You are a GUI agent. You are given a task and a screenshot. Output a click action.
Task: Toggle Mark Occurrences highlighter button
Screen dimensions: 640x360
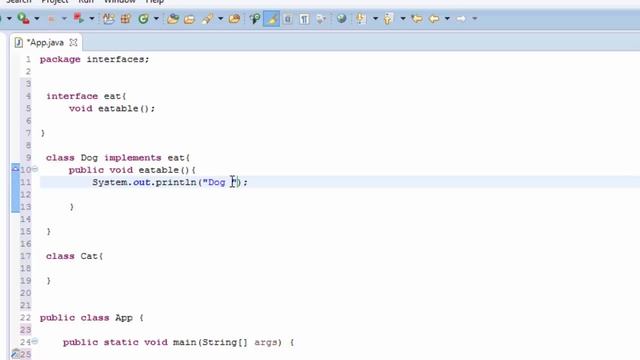[x=271, y=18]
